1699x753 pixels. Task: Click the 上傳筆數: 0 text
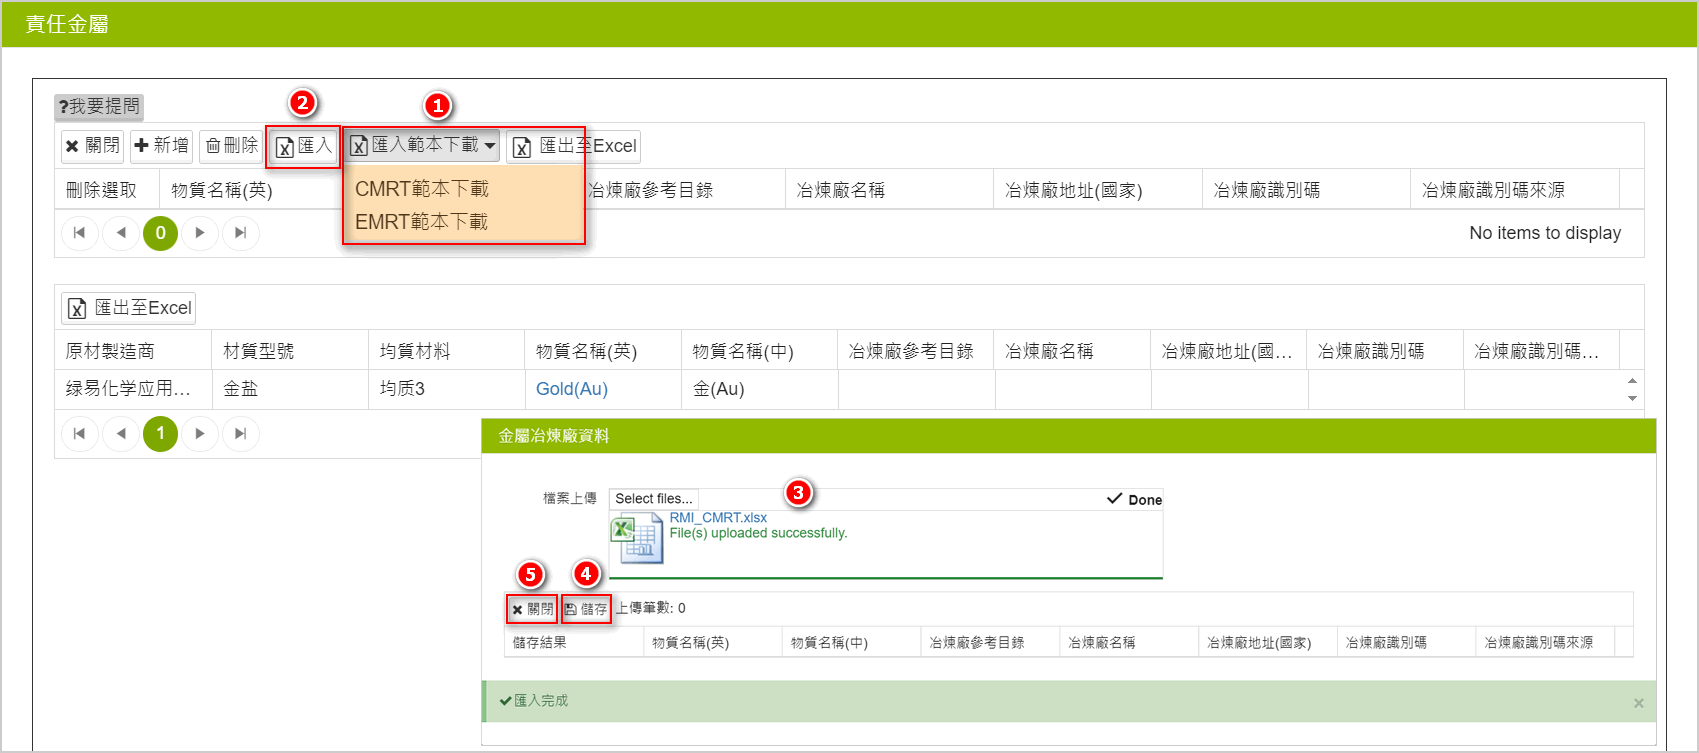650,608
